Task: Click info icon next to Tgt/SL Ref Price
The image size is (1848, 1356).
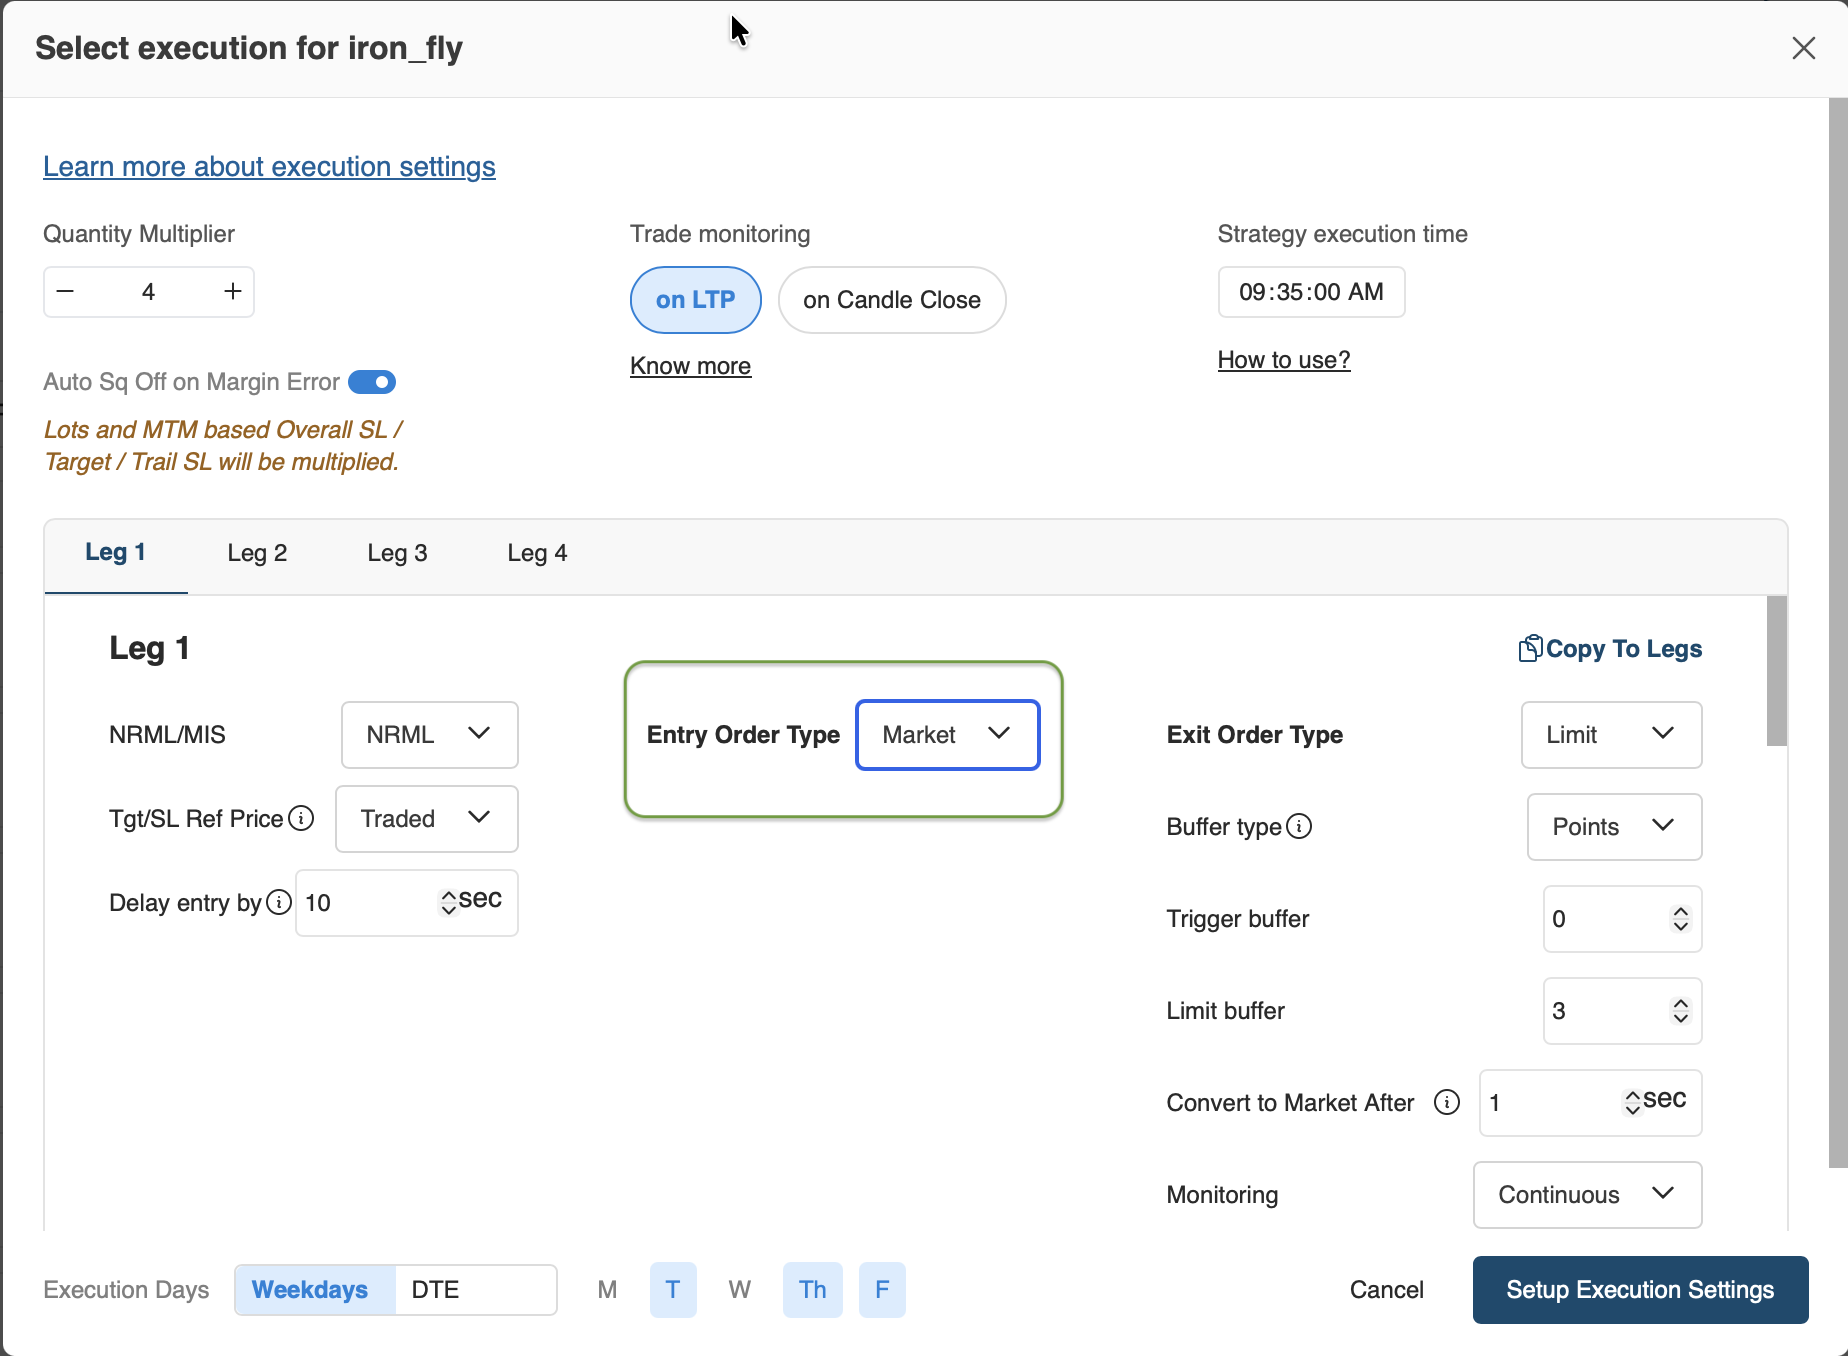Action: (x=301, y=819)
